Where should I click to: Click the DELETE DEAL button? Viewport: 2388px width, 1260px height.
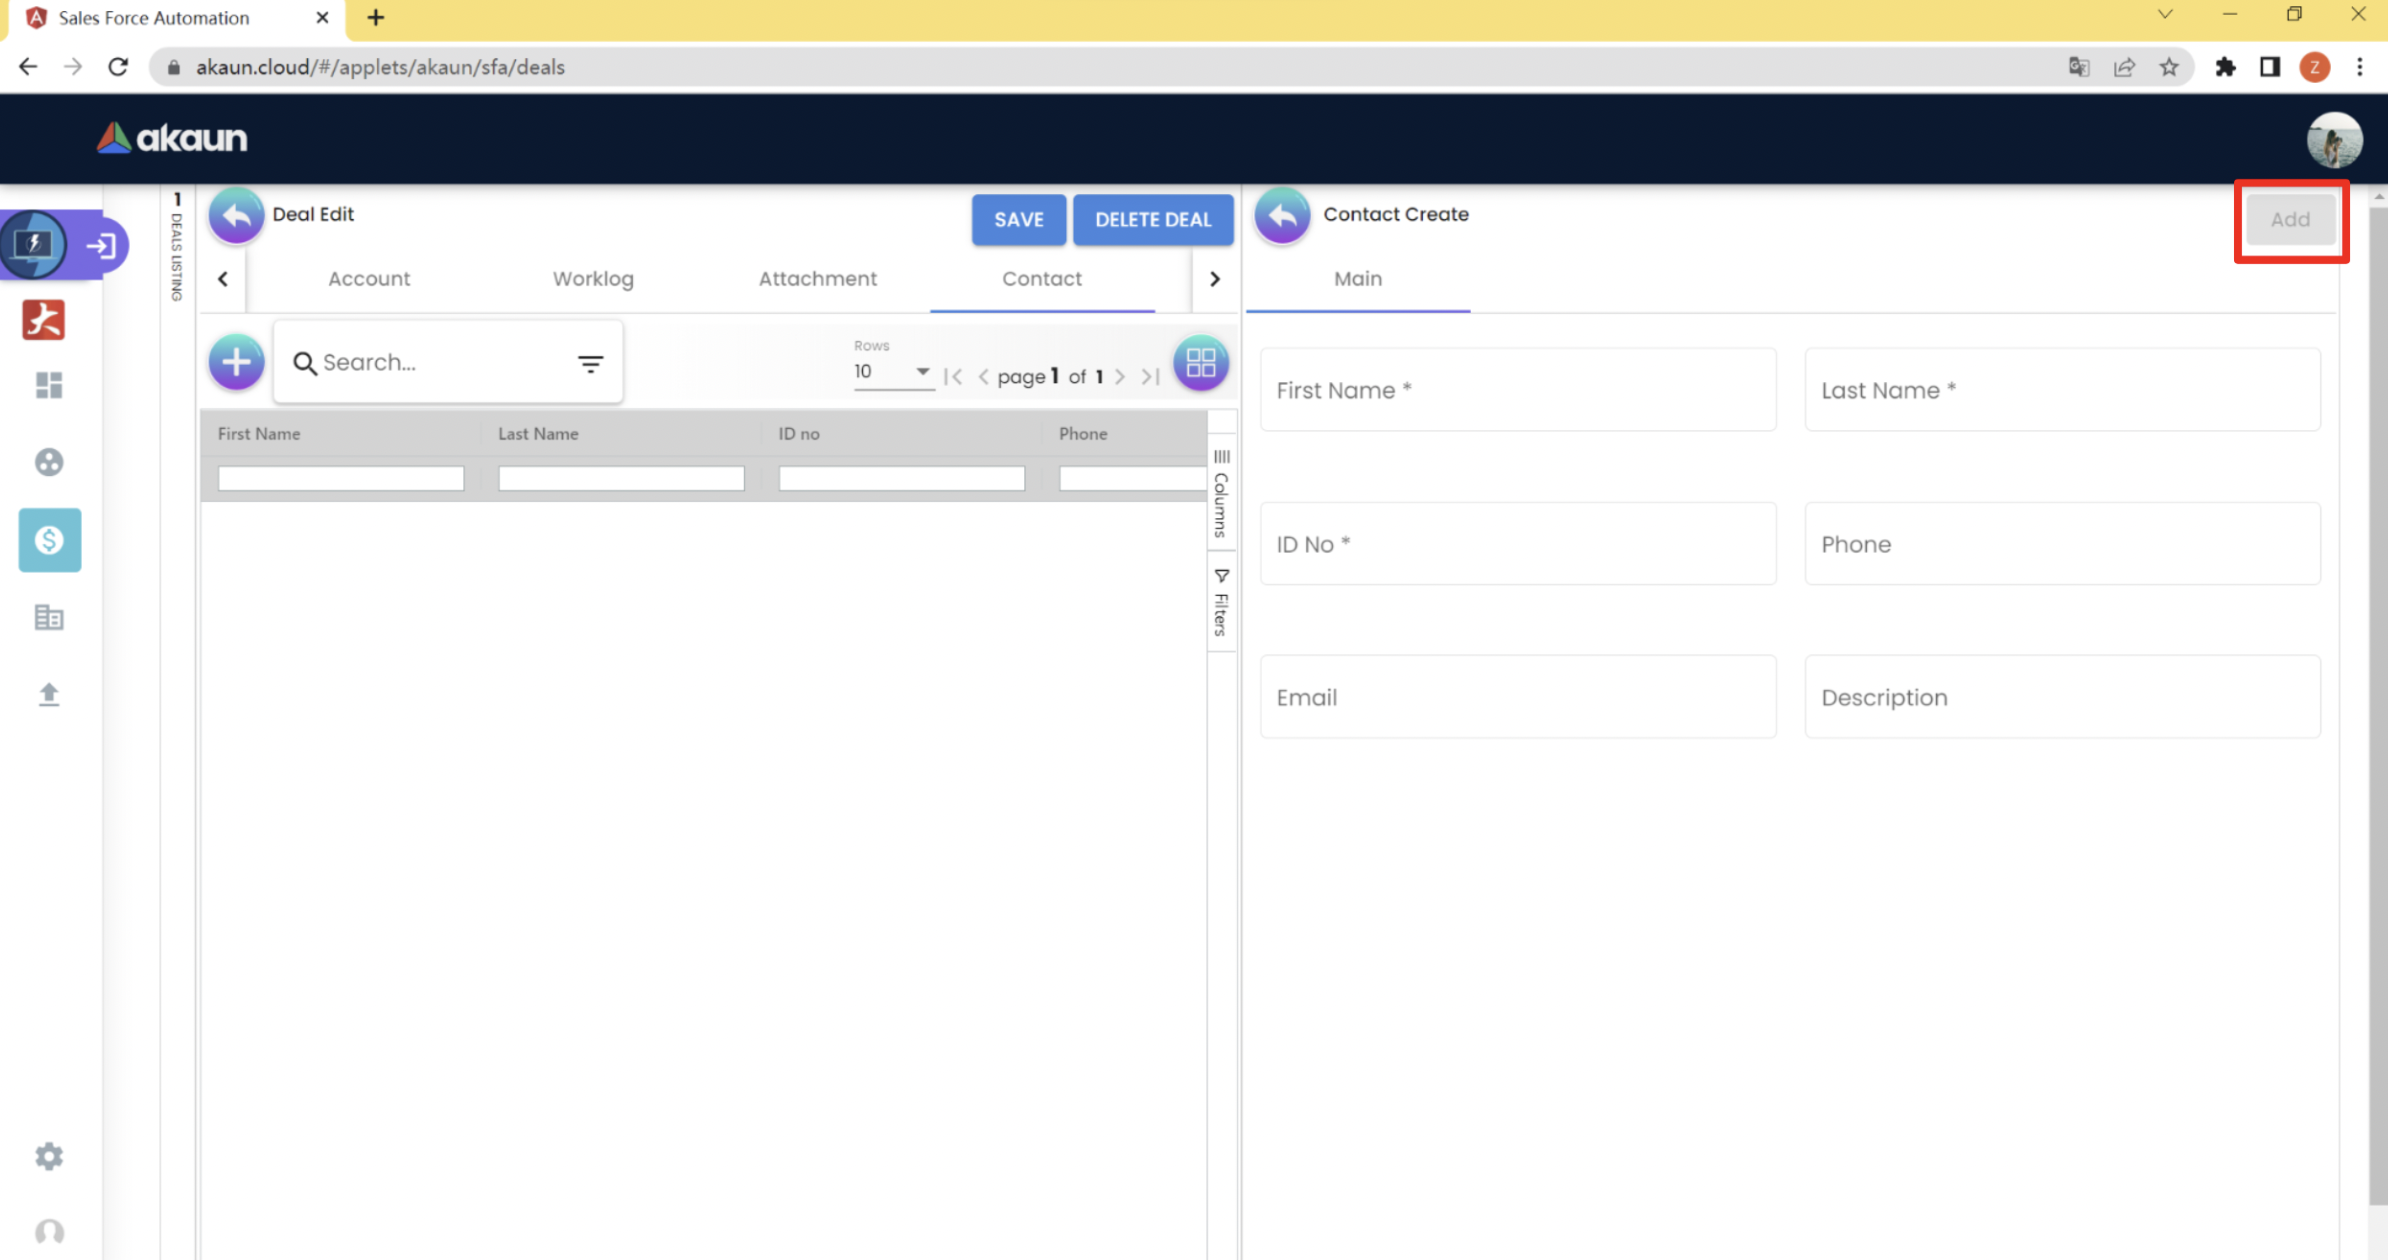pyautogui.click(x=1152, y=220)
